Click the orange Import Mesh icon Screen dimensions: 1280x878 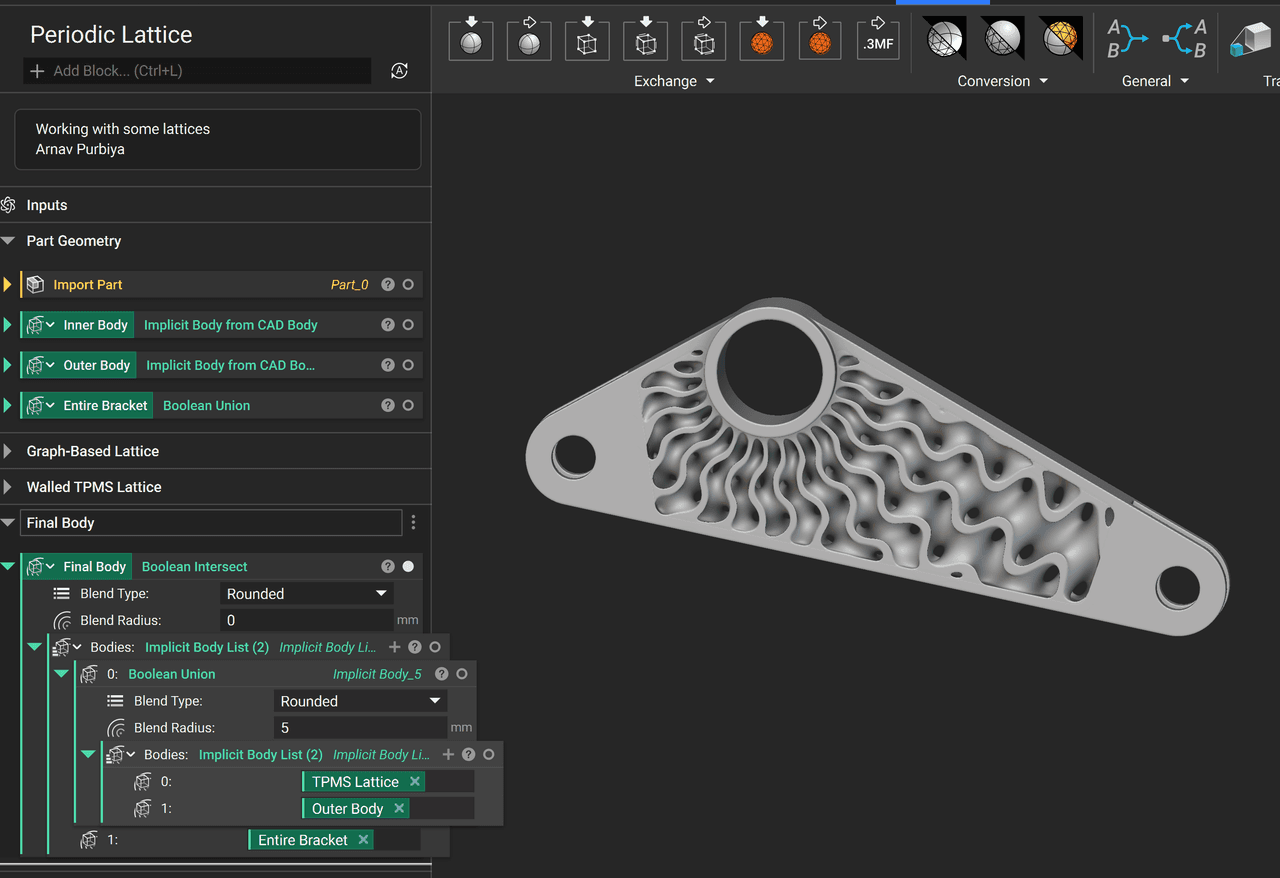coord(761,42)
